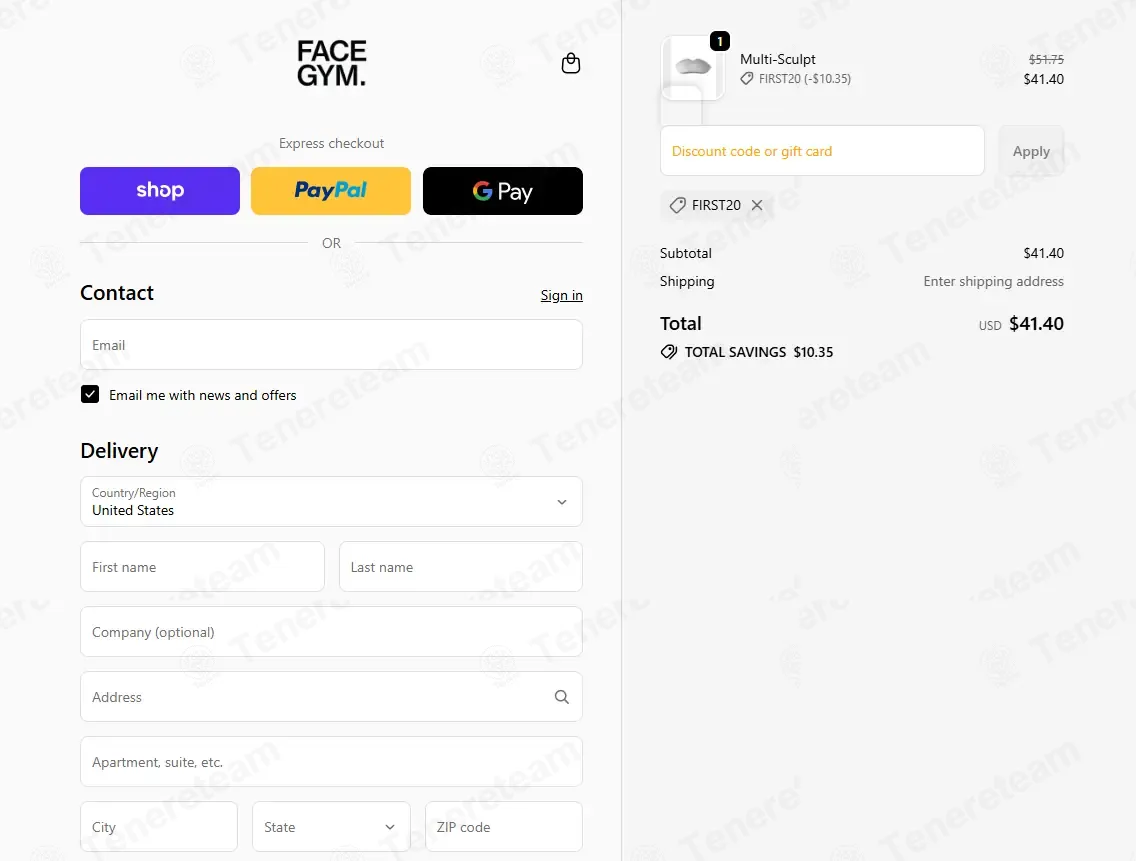1136x861 pixels.
Task: Open the Sign in link
Action: click(561, 295)
